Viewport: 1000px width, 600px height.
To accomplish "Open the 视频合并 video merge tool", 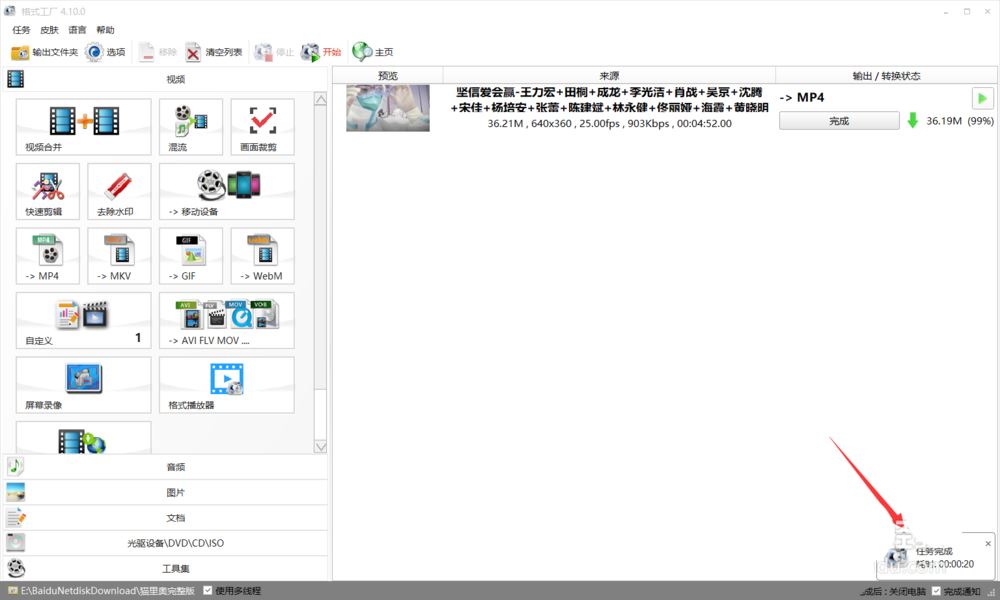I will click(x=84, y=126).
